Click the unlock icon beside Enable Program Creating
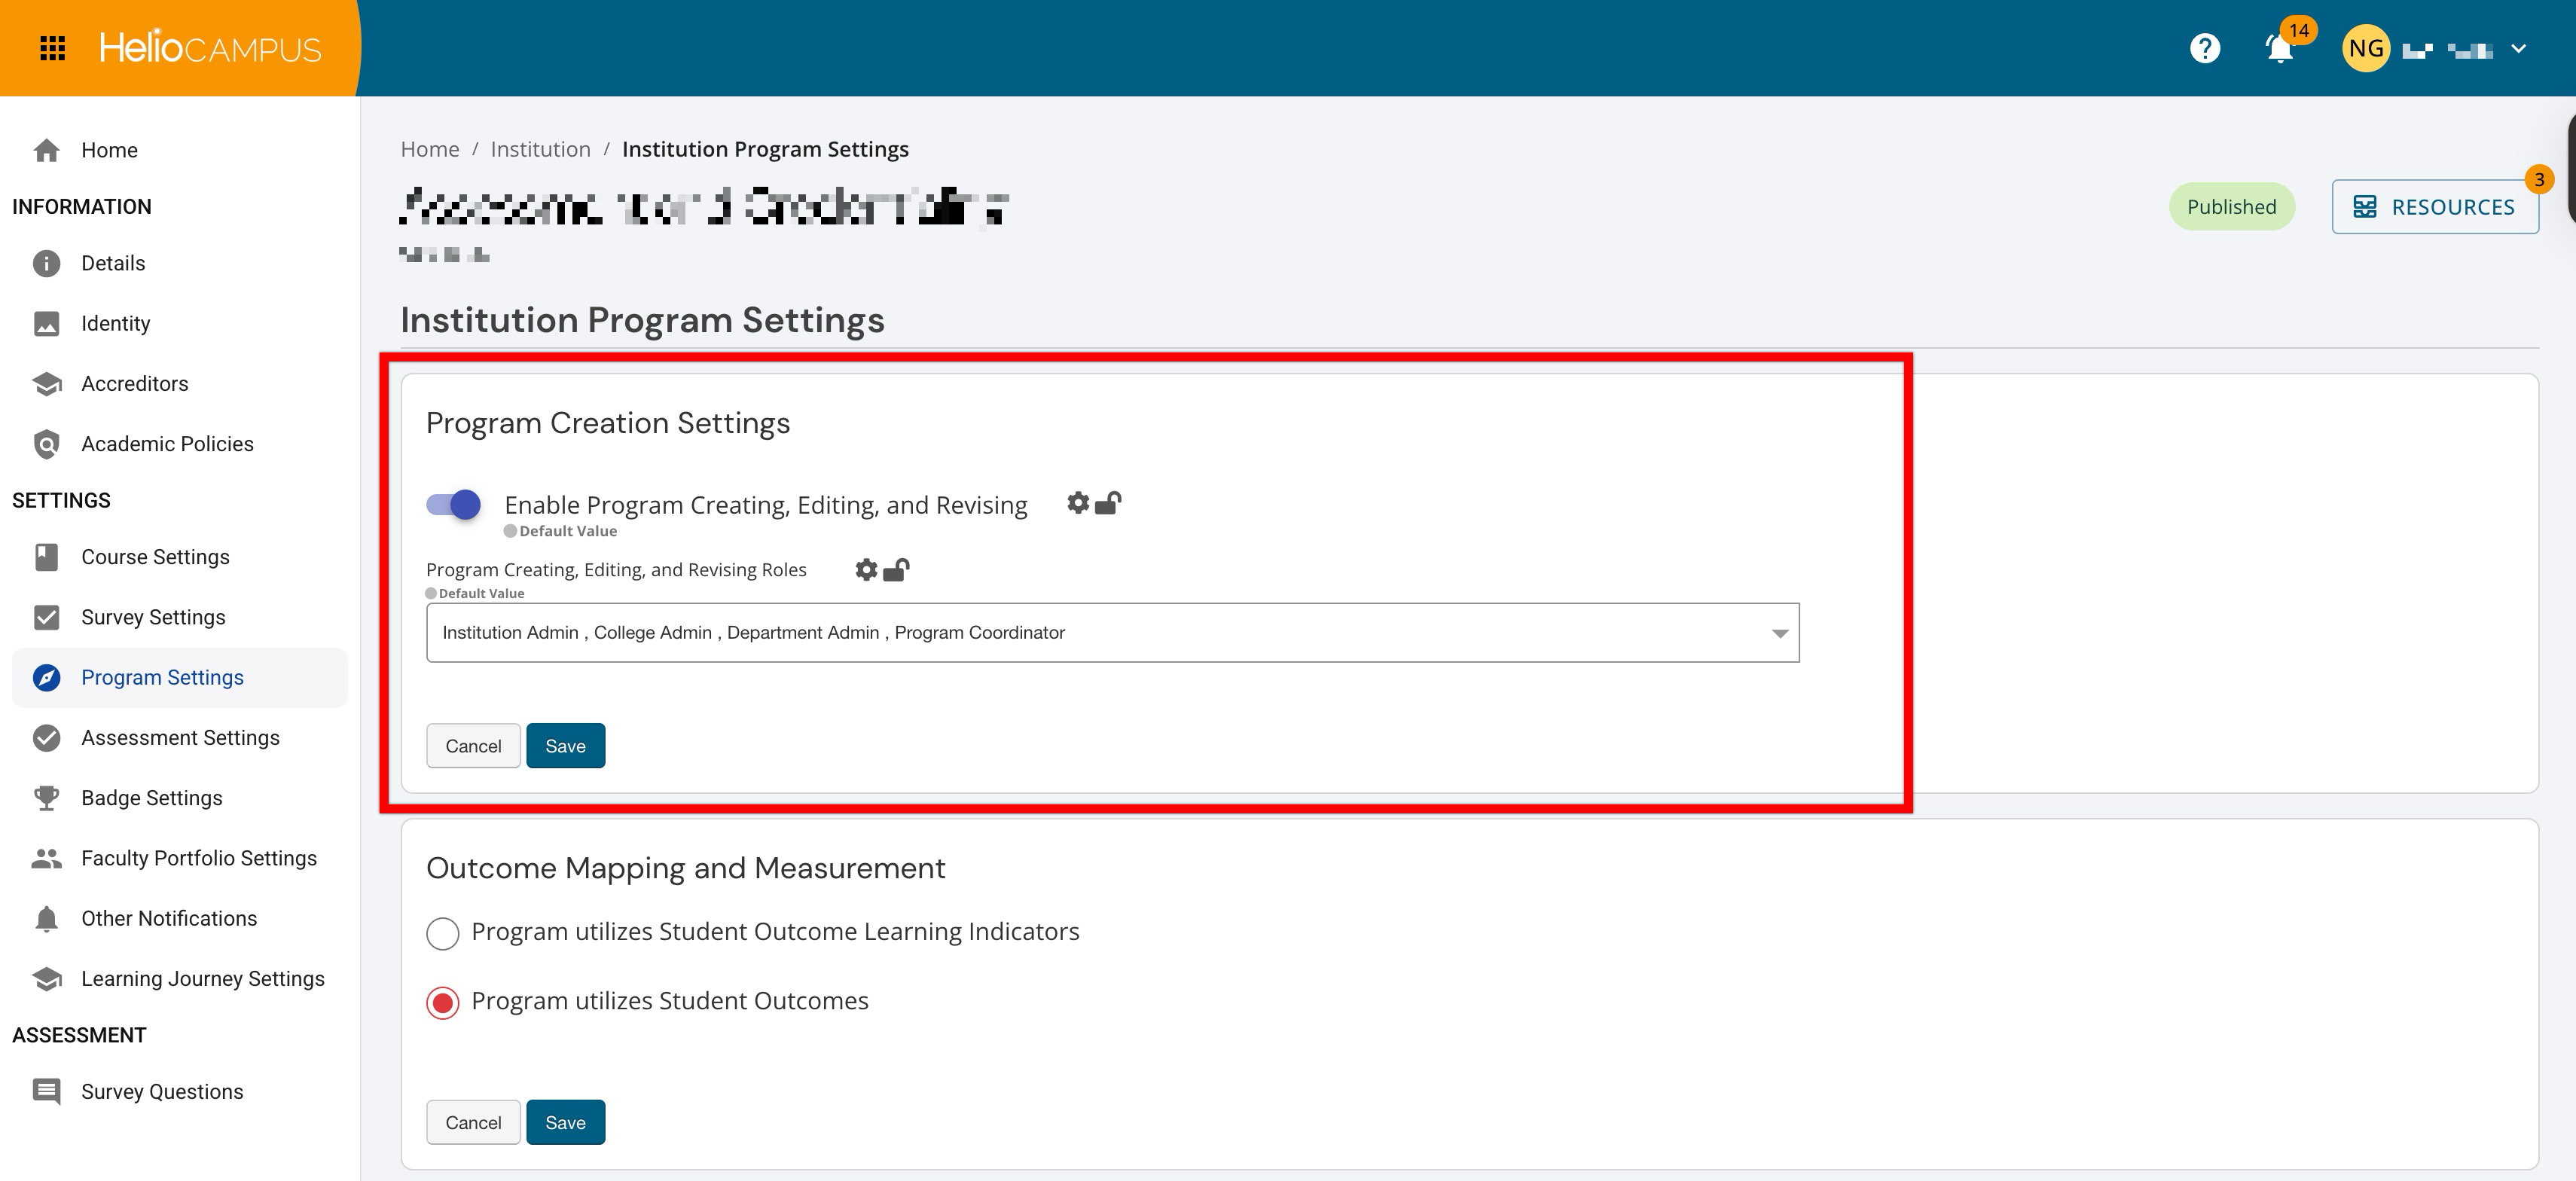Viewport: 2576px width, 1181px height. point(1108,503)
